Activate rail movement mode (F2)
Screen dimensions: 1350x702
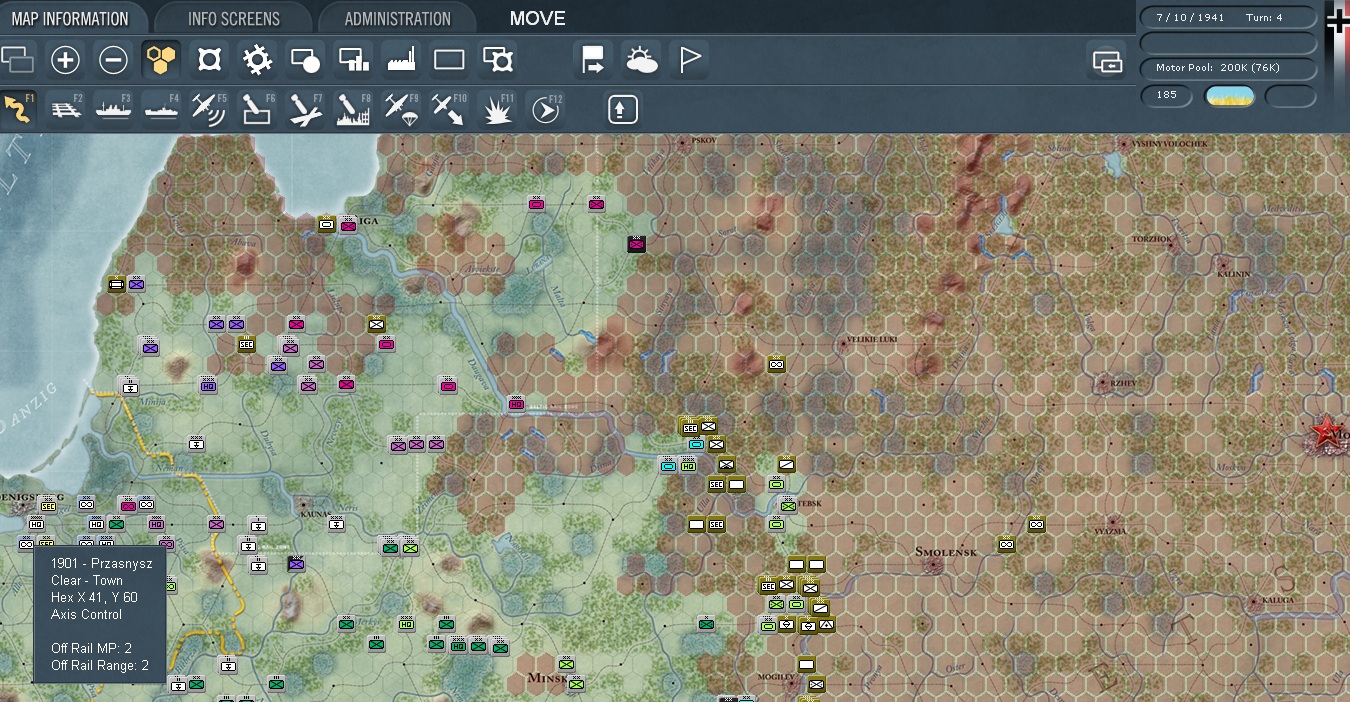65,109
